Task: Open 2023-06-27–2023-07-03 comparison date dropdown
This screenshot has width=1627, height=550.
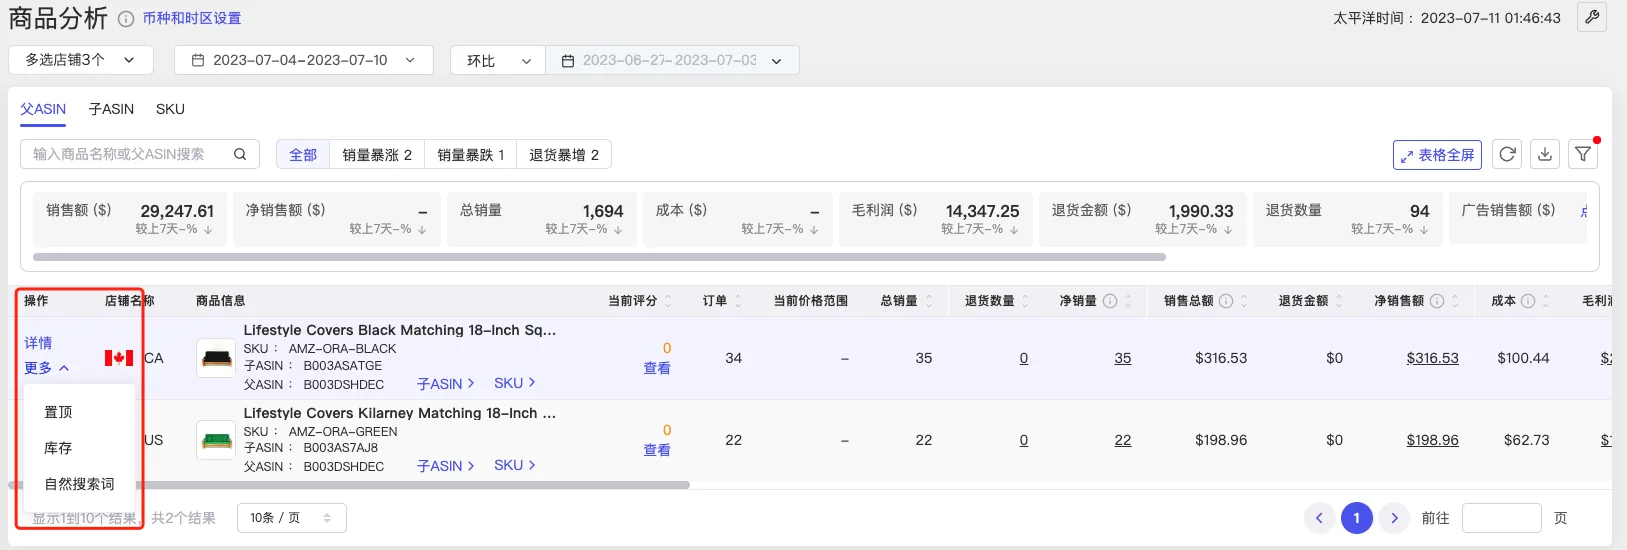Action: [672, 60]
